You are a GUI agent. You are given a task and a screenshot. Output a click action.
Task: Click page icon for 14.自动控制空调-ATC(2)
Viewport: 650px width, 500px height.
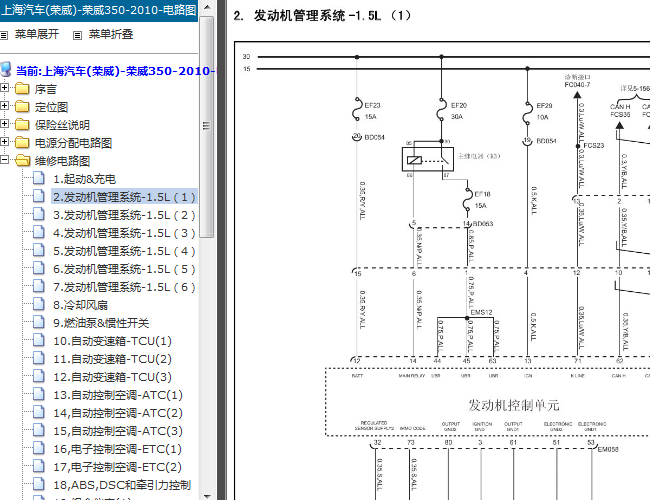click(x=39, y=412)
